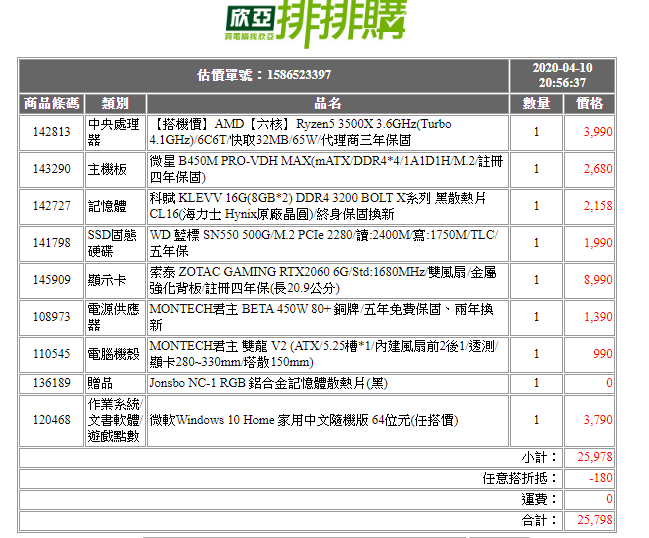Click the WD 藍標 SN550 500G product name
Screen dimensions: 649x538
click(324, 243)
